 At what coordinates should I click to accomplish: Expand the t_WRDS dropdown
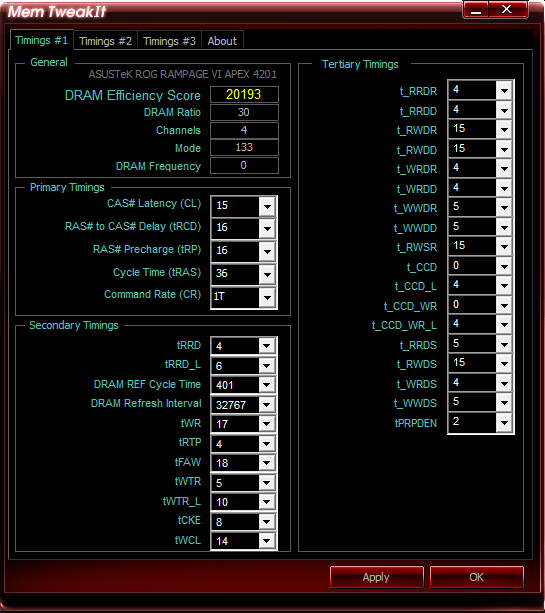pyautogui.click(x=504, y=384)
